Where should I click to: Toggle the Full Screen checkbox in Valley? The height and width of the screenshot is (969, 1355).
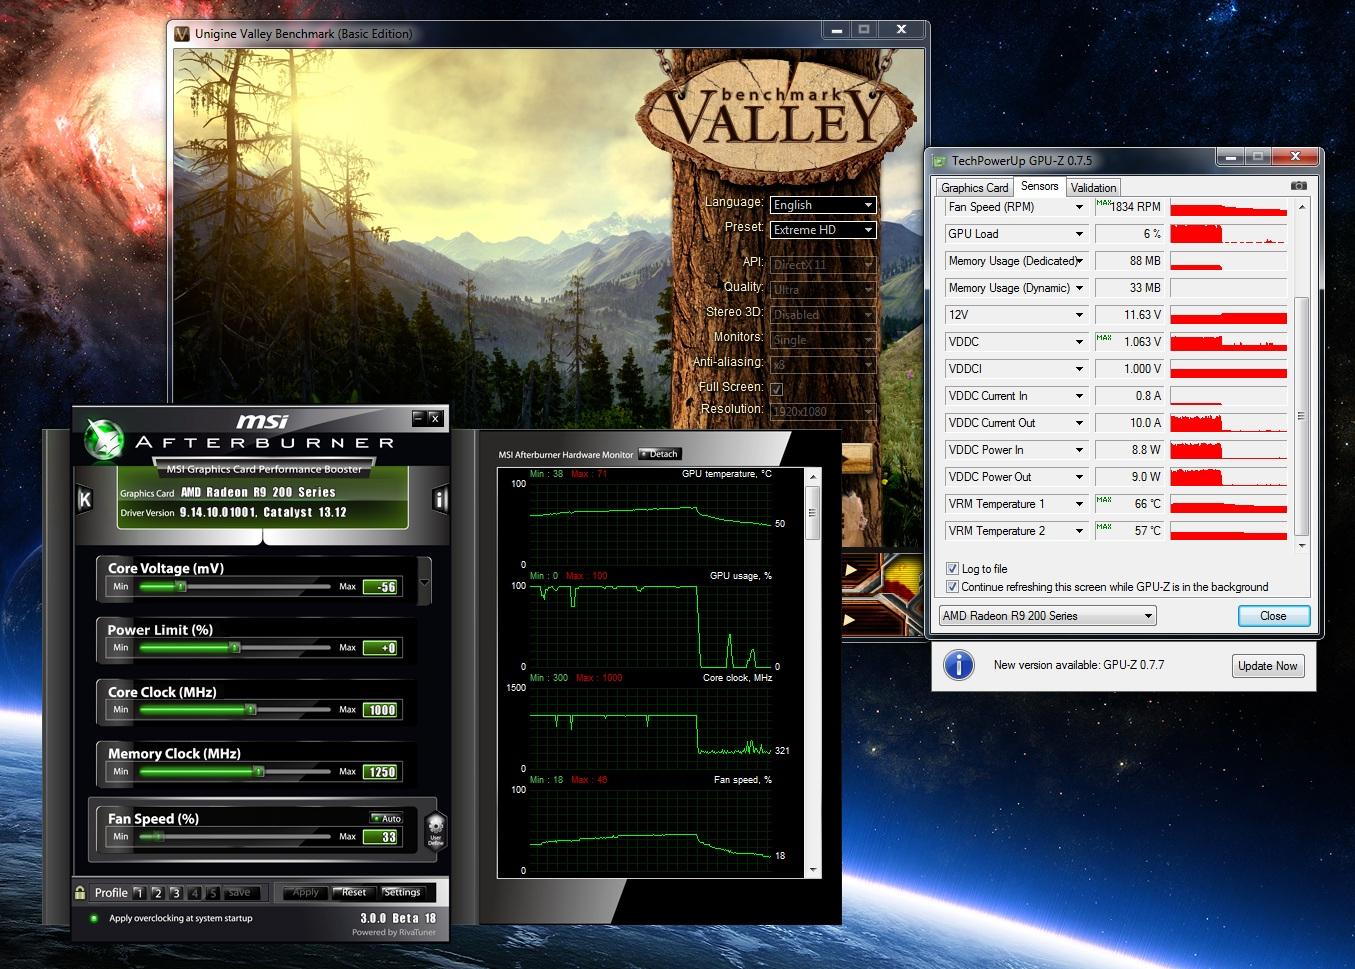[x=776, y=388]
